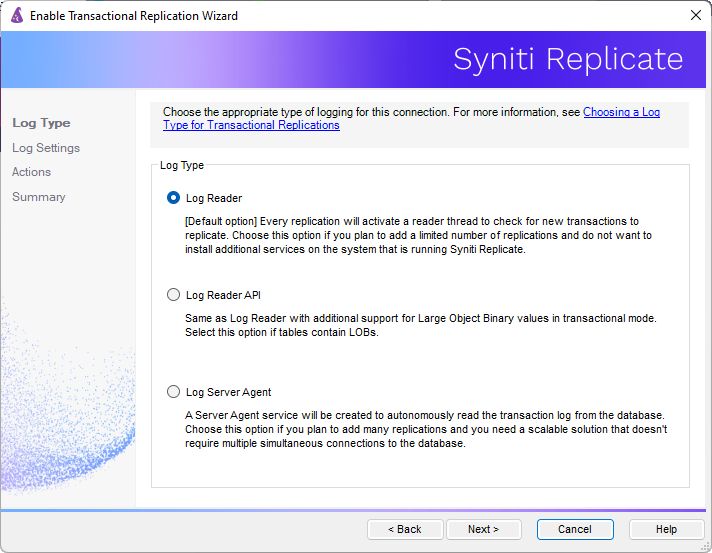Click the Log Server Agent description text
The image size is (712, 553).
[426, 429]
